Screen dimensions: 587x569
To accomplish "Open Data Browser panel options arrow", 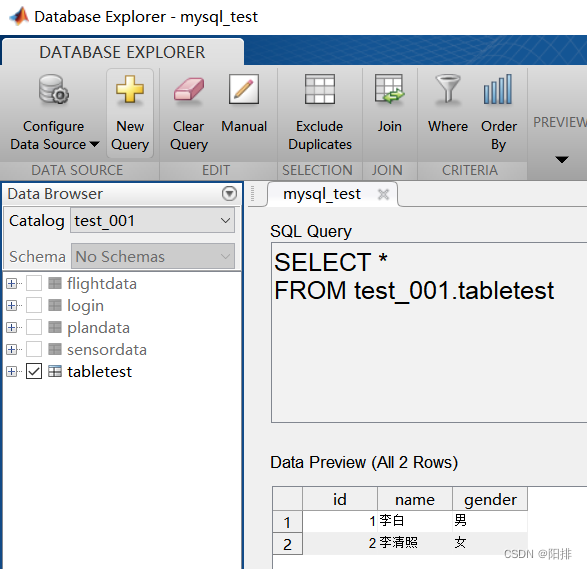I will click(x=229, y=194).
